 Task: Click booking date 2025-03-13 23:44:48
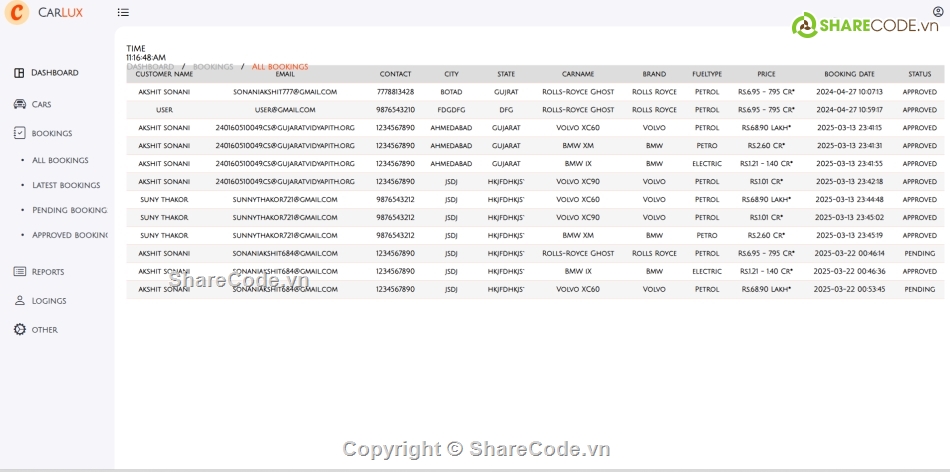coord(849,199)
